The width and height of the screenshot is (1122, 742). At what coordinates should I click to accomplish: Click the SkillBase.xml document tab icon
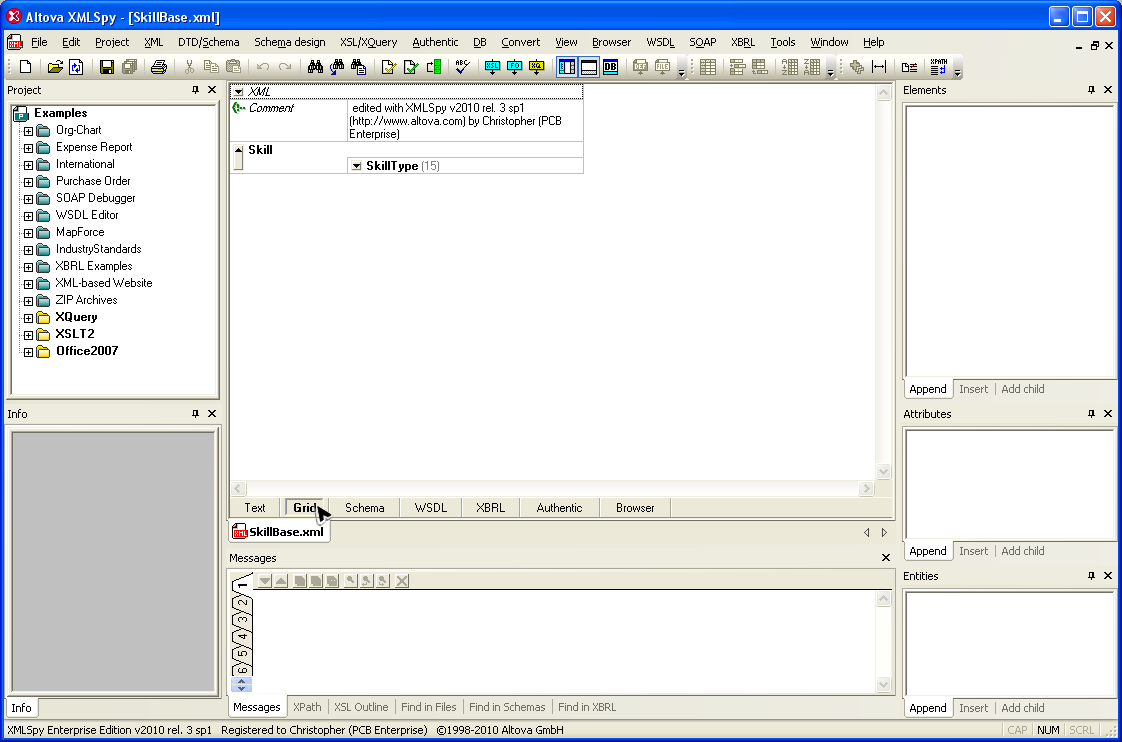[240, 532]
